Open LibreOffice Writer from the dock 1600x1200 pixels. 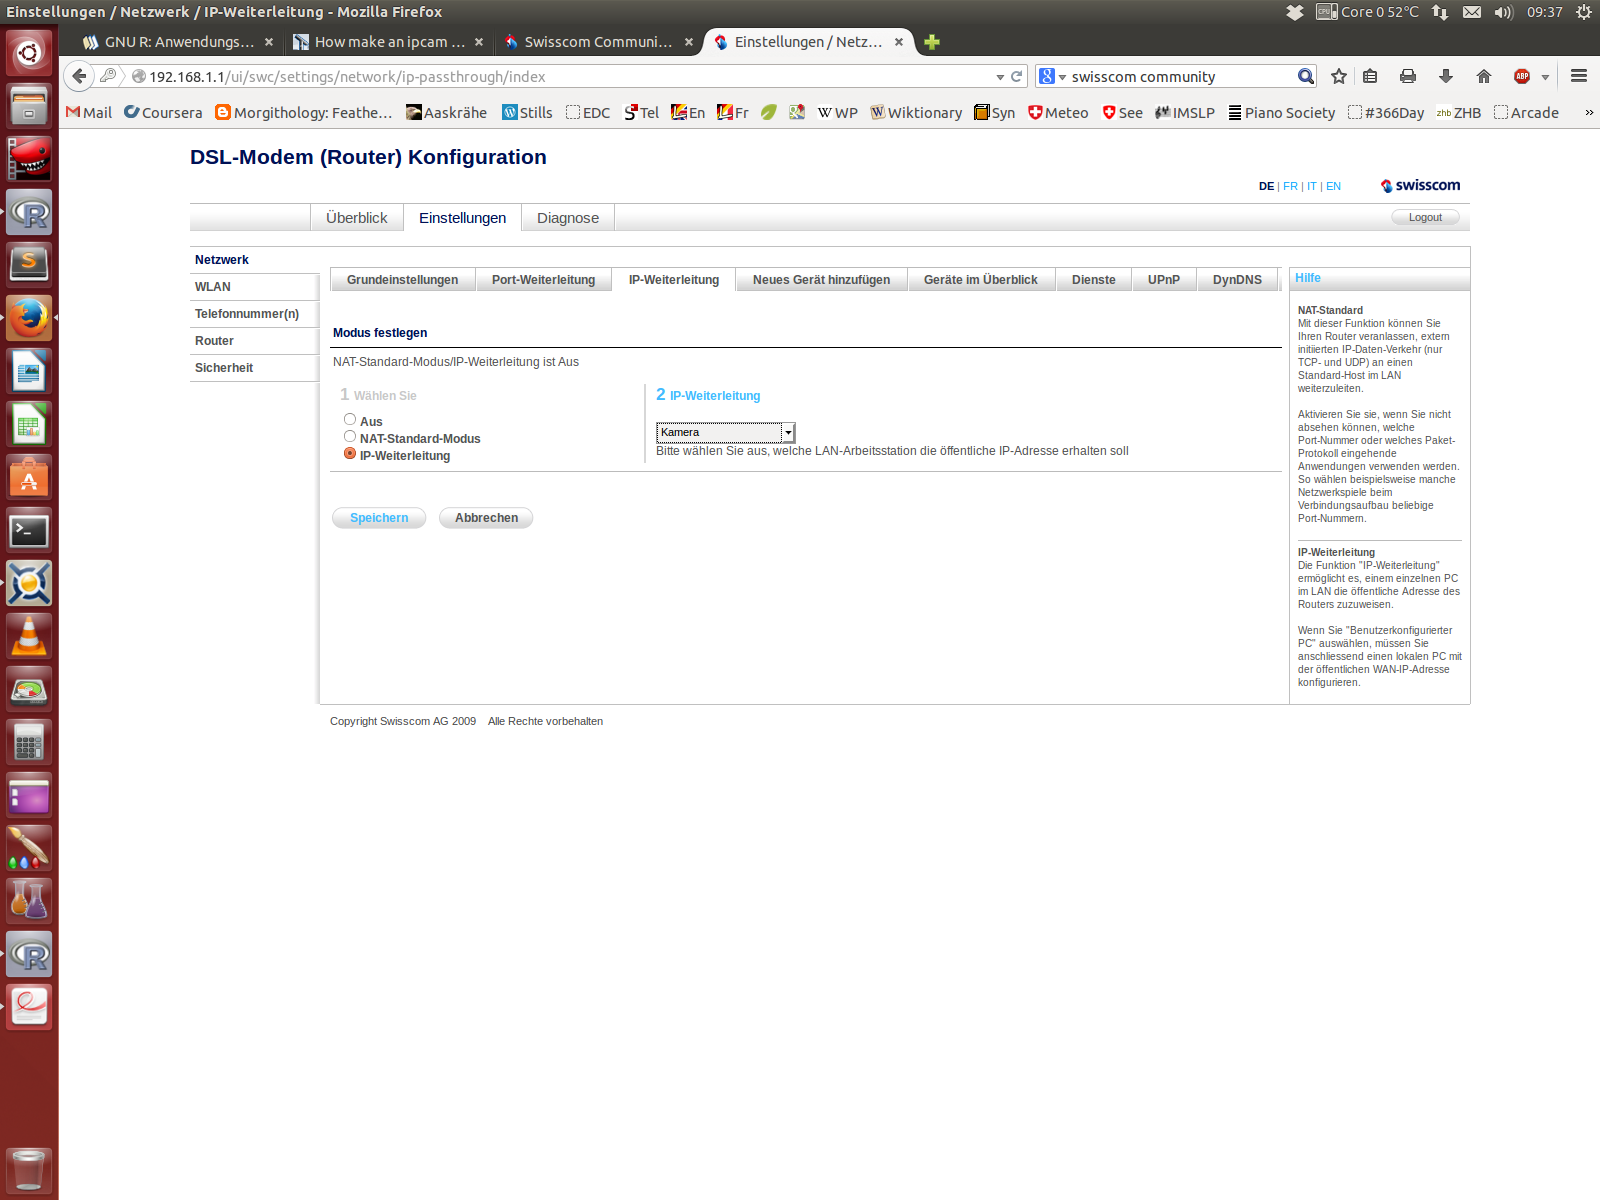coord(29,371)
